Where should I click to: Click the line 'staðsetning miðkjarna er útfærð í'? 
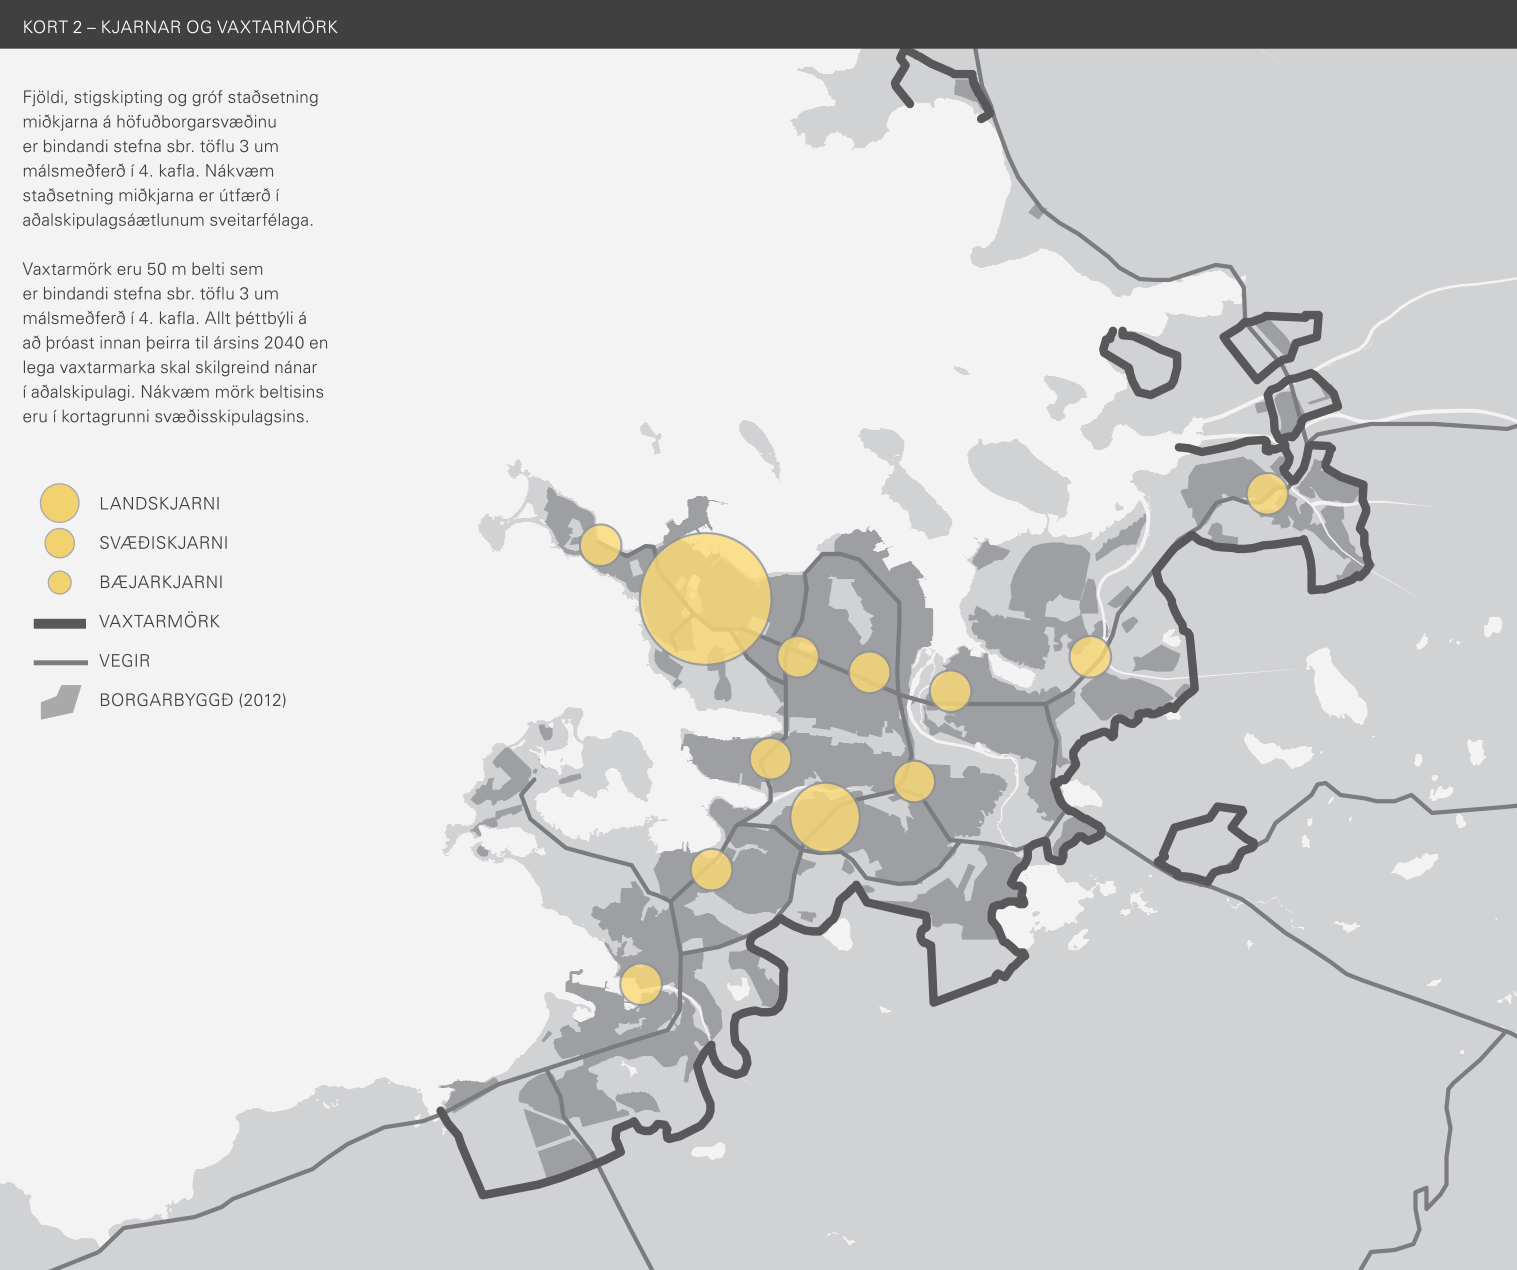(151, 196)
